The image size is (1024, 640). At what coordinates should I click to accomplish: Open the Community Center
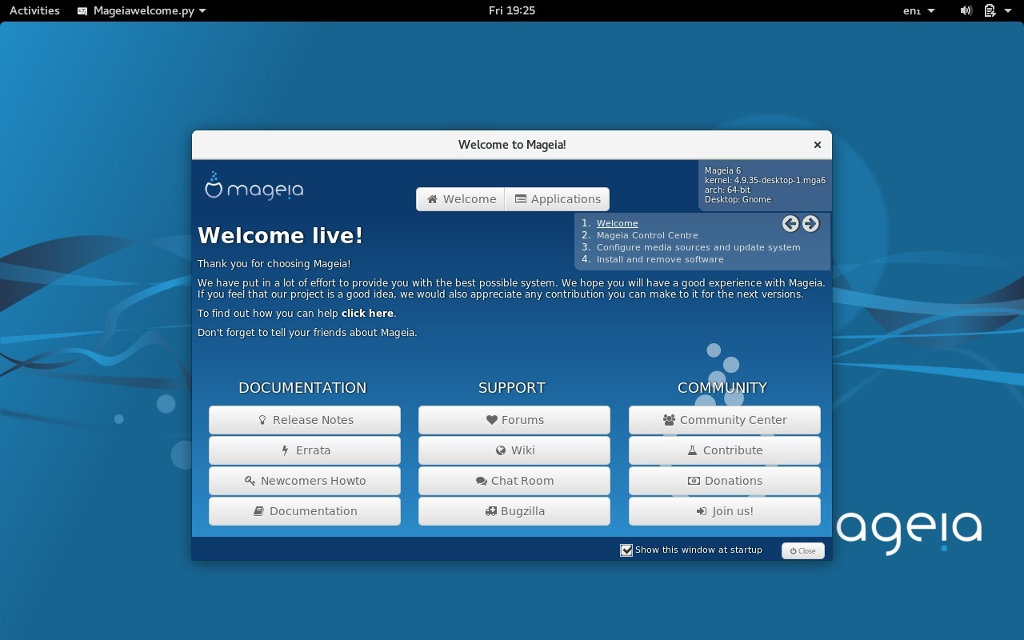[x=724, y=420]
